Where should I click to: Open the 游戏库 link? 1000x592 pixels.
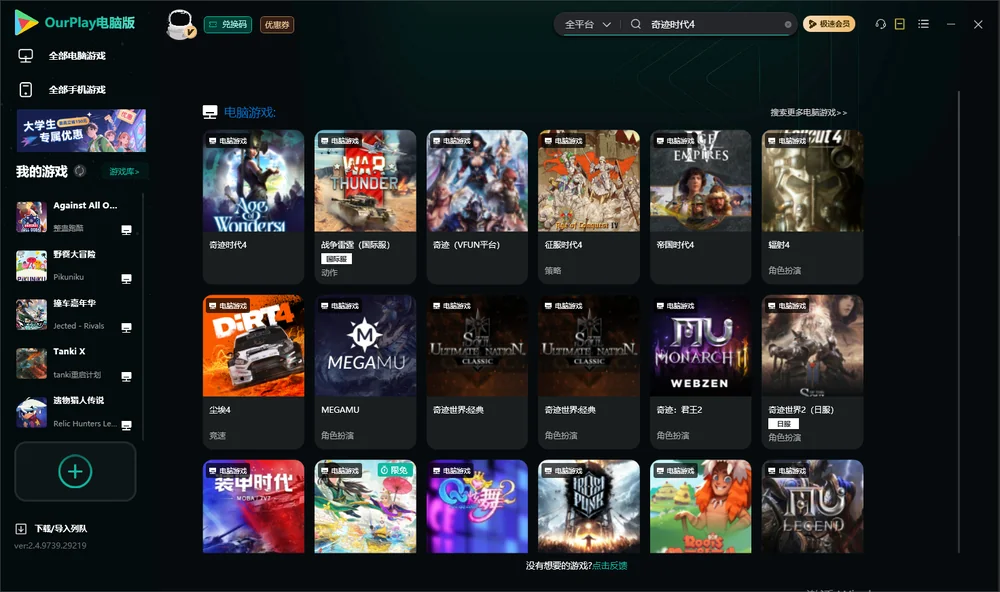click(x=124, y=171)
